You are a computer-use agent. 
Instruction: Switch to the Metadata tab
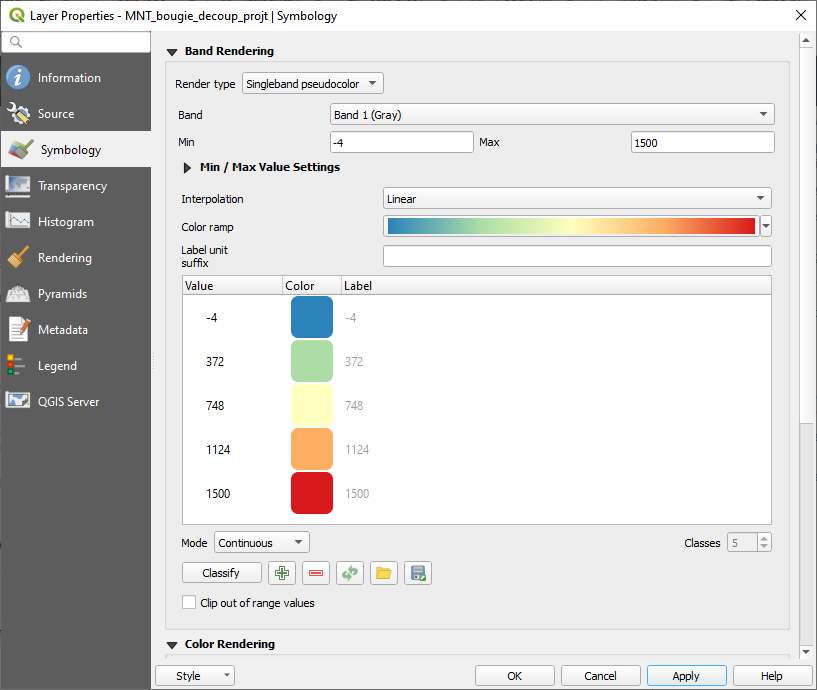pyautogui.click(x=63, y=330)
